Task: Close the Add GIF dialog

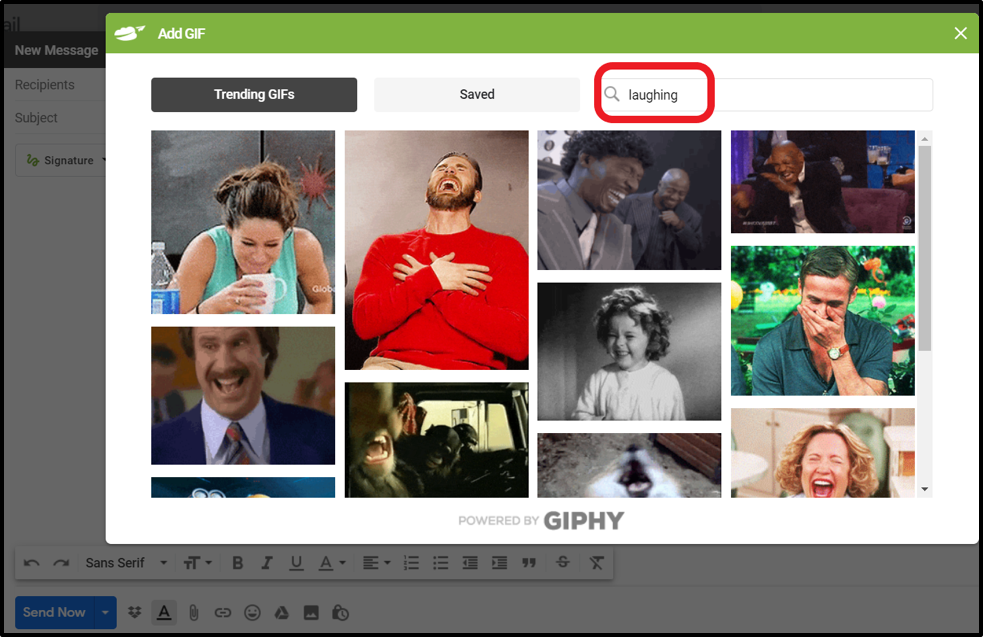Action: point(960,34)
